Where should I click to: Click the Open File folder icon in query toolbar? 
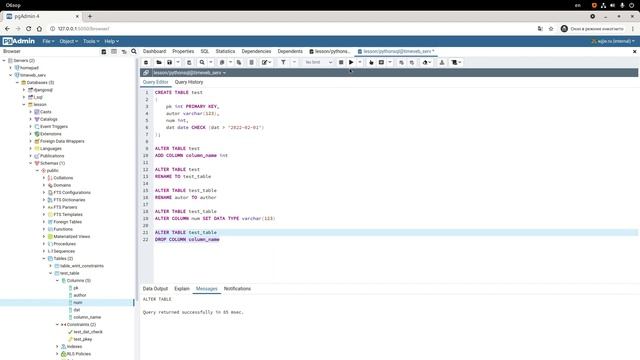point(159,62)
